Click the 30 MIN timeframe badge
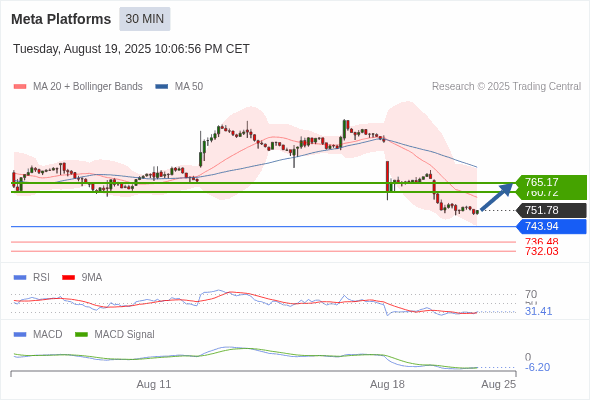Image resolution: width=590 pixels, height=400 pixels. tap(145, 19)
